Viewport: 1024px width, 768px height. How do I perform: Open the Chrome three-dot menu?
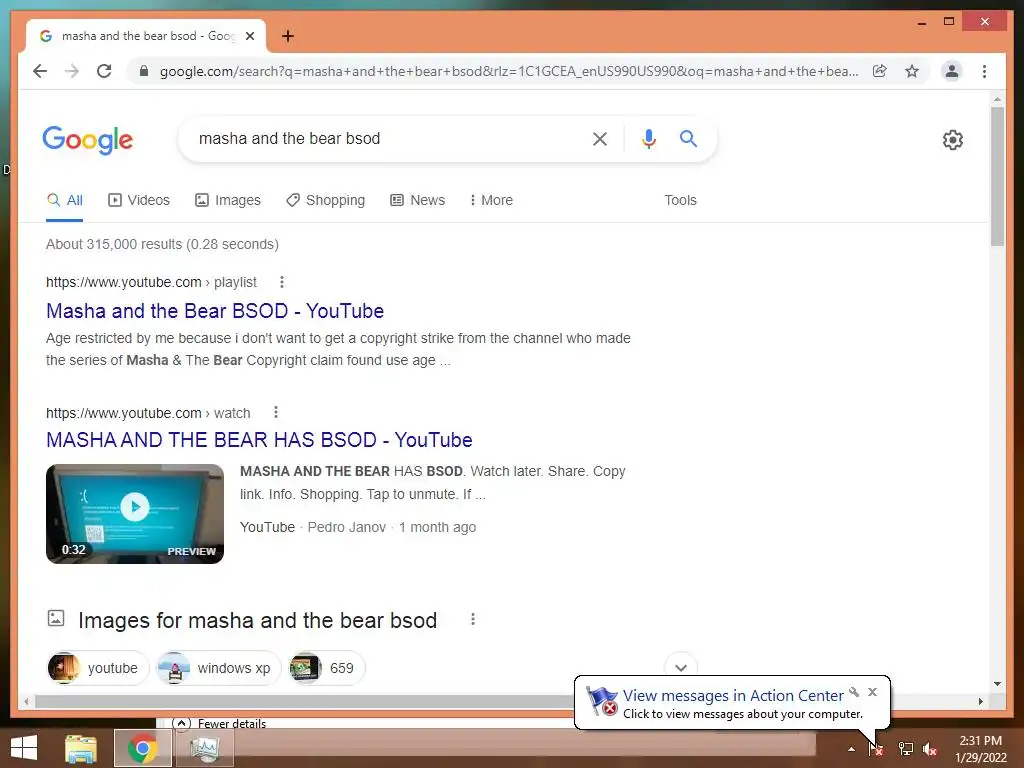pyautogui.click(x=984, y=71)
